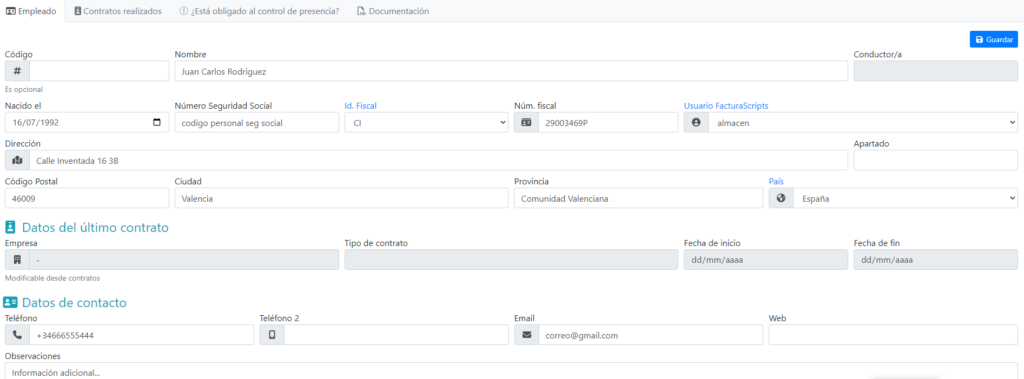Click the building icon beside Empresa field
Viewport: 1024px width, 379px height.
pyautogui.click(x=18, y=259)
